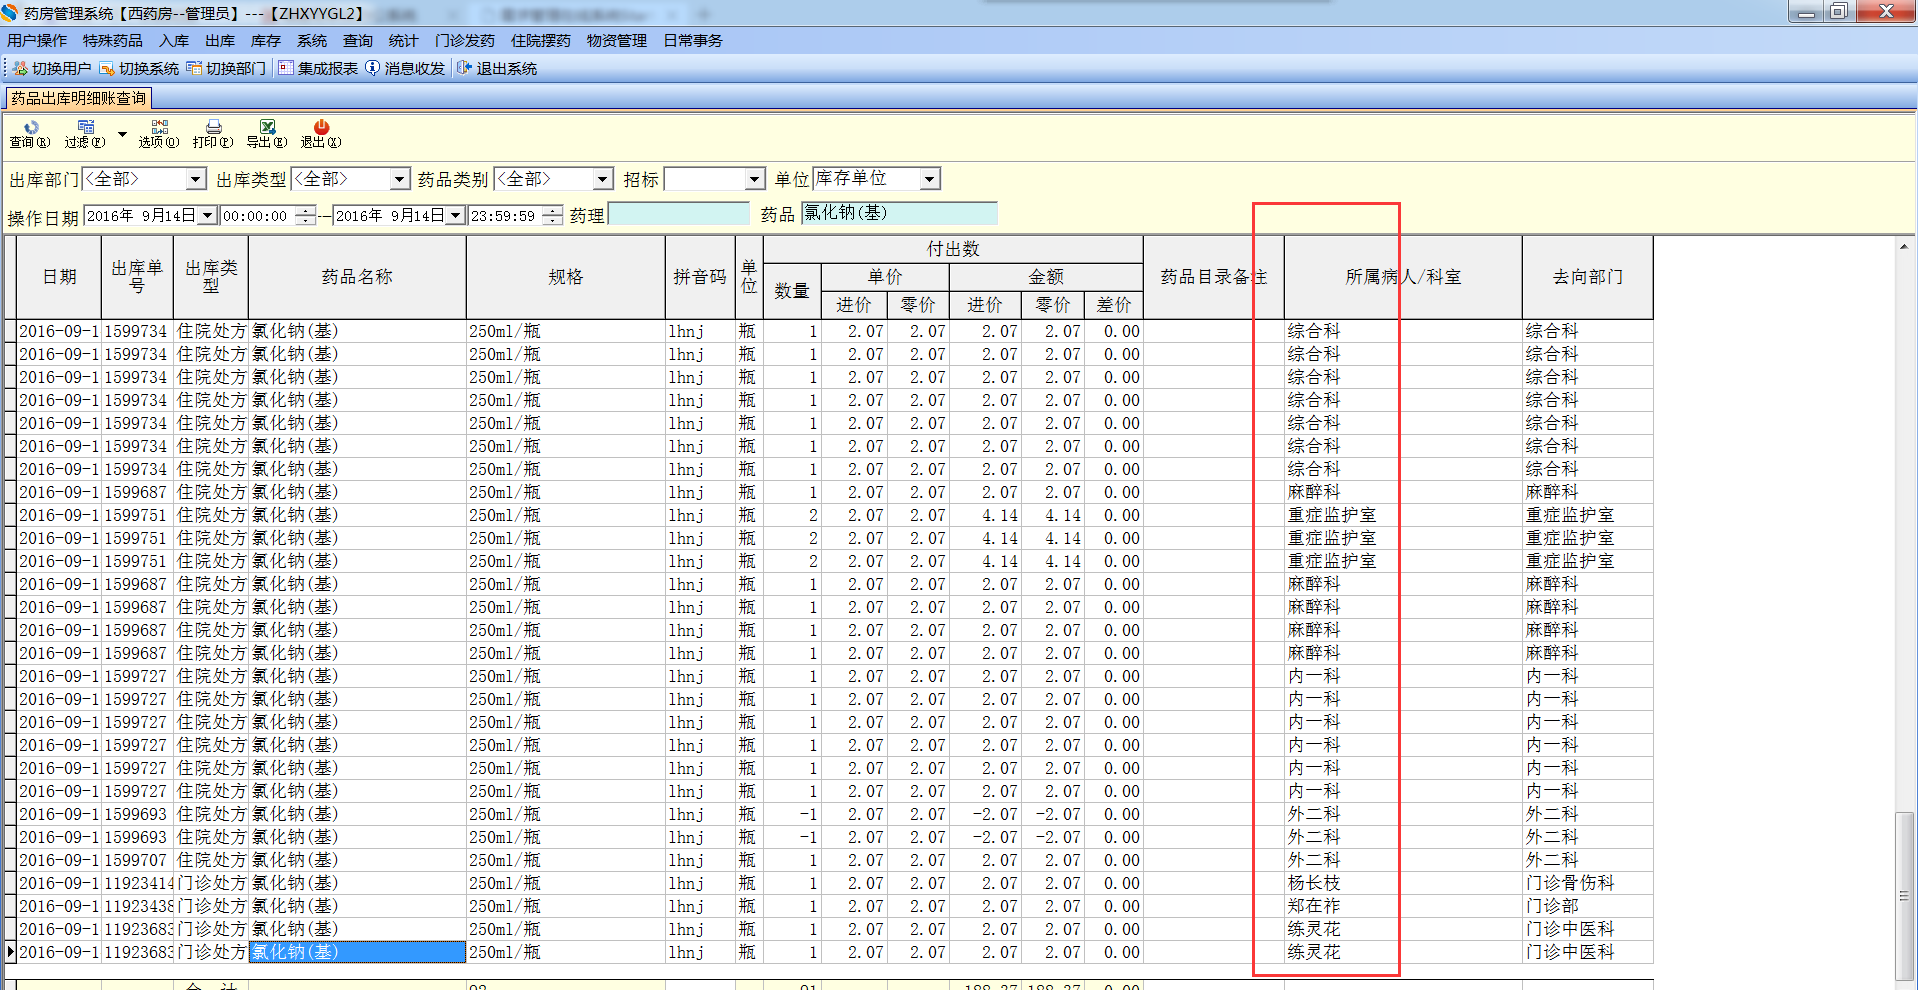Open the 单位 库存单位 combo box
The image size is (1918, 990).
click(930, 180)
